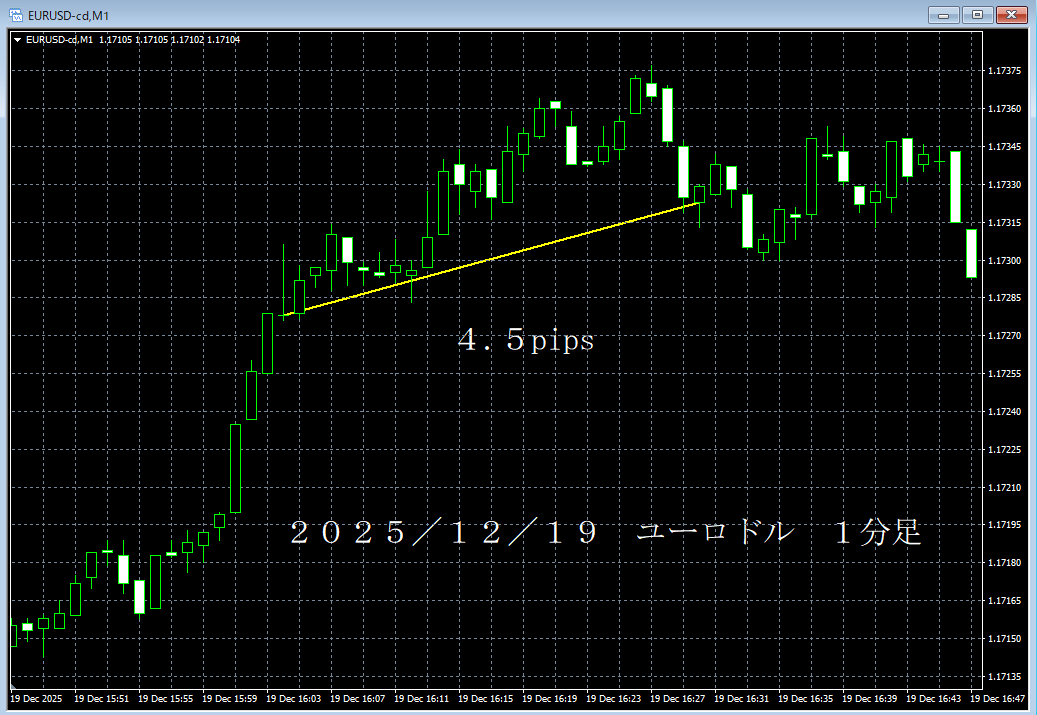This screenshot has width=1037, height=715.
Task: Click the 1.17270 price scale label
Action: (1004, 336)
